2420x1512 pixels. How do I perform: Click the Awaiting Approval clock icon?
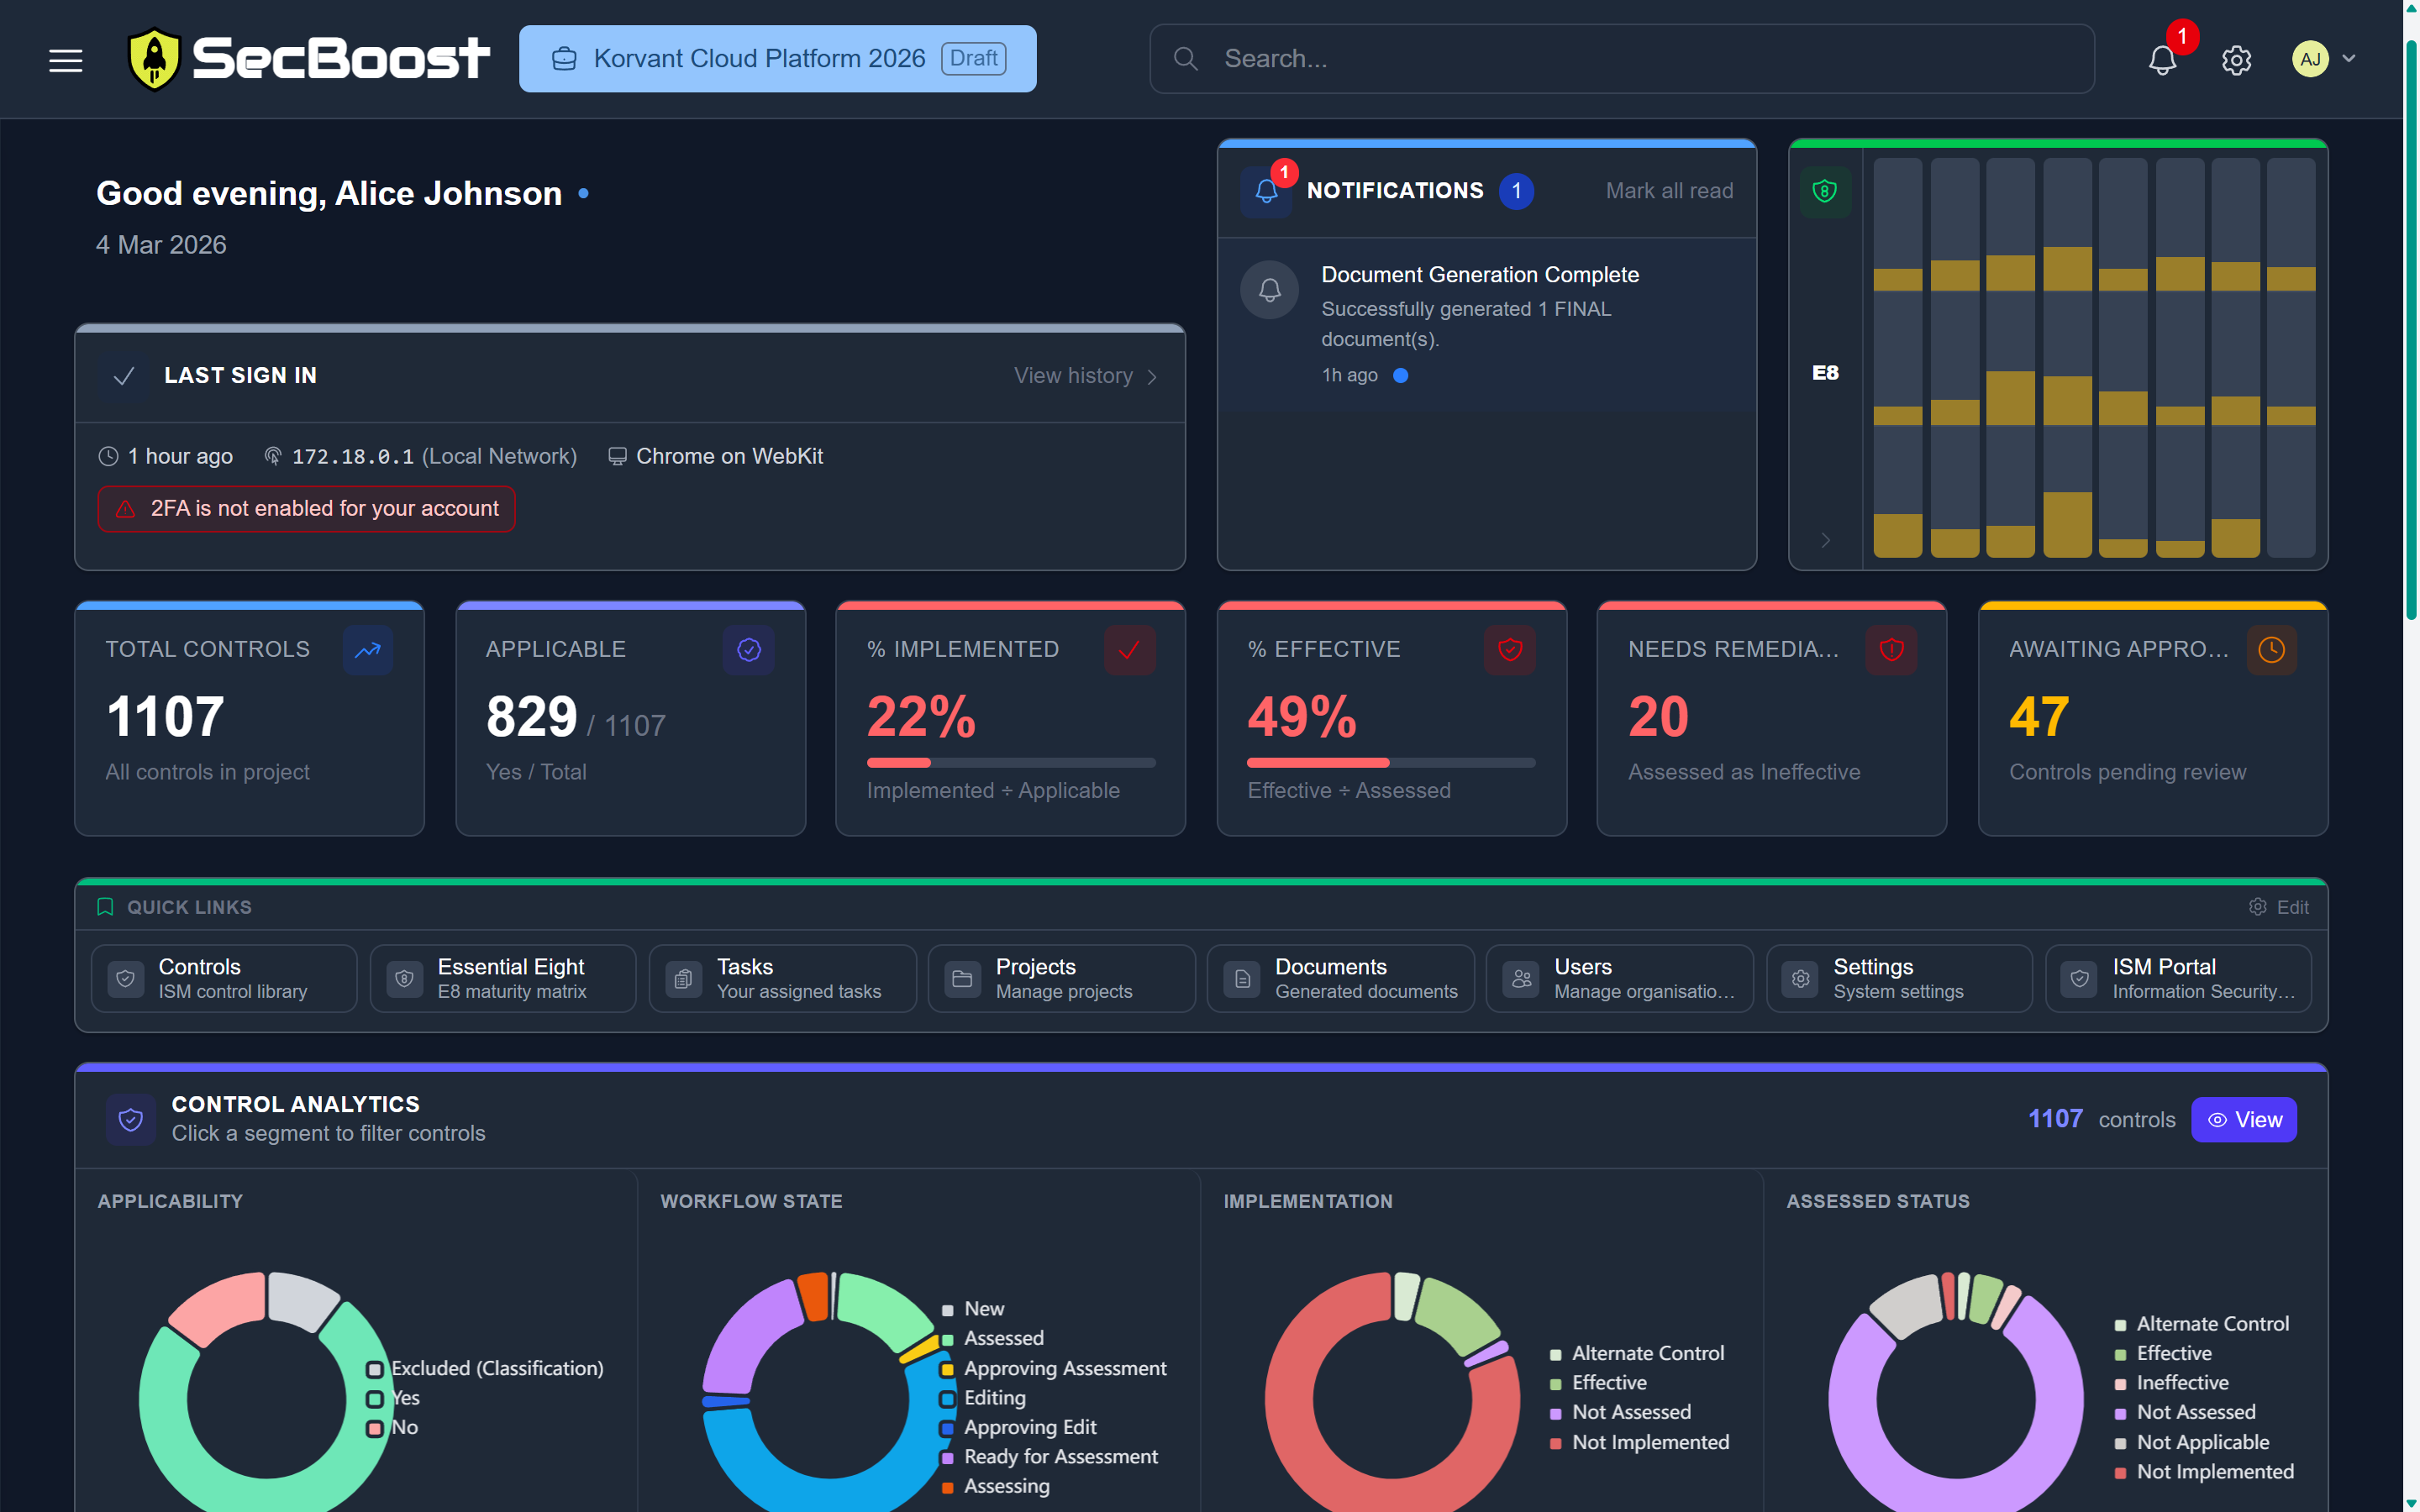click(2272, 650)
